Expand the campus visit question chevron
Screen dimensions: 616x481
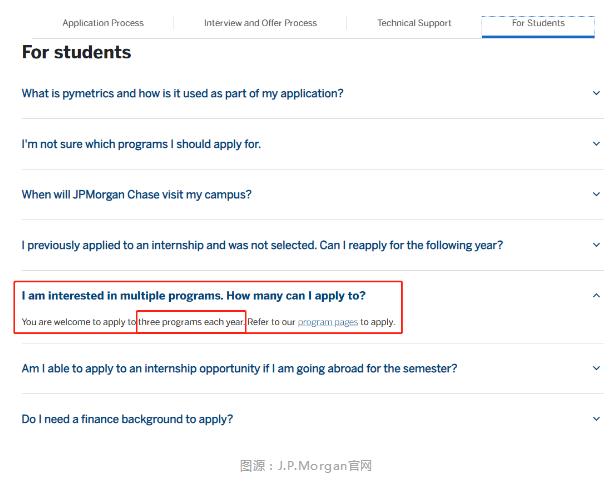(597, 194)
